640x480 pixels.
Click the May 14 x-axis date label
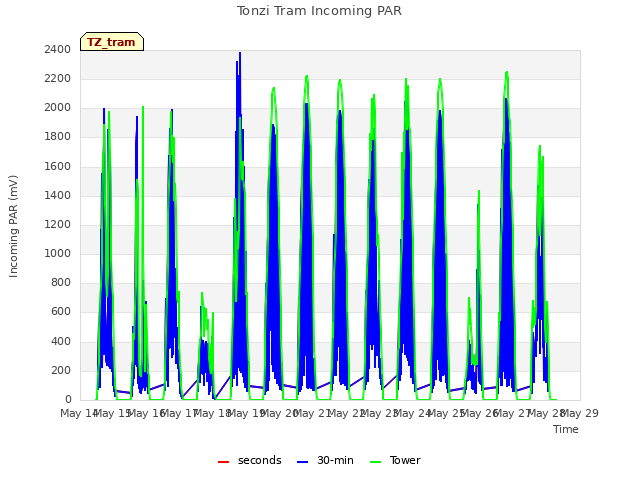pyautogui.click(x=78, y=413)
